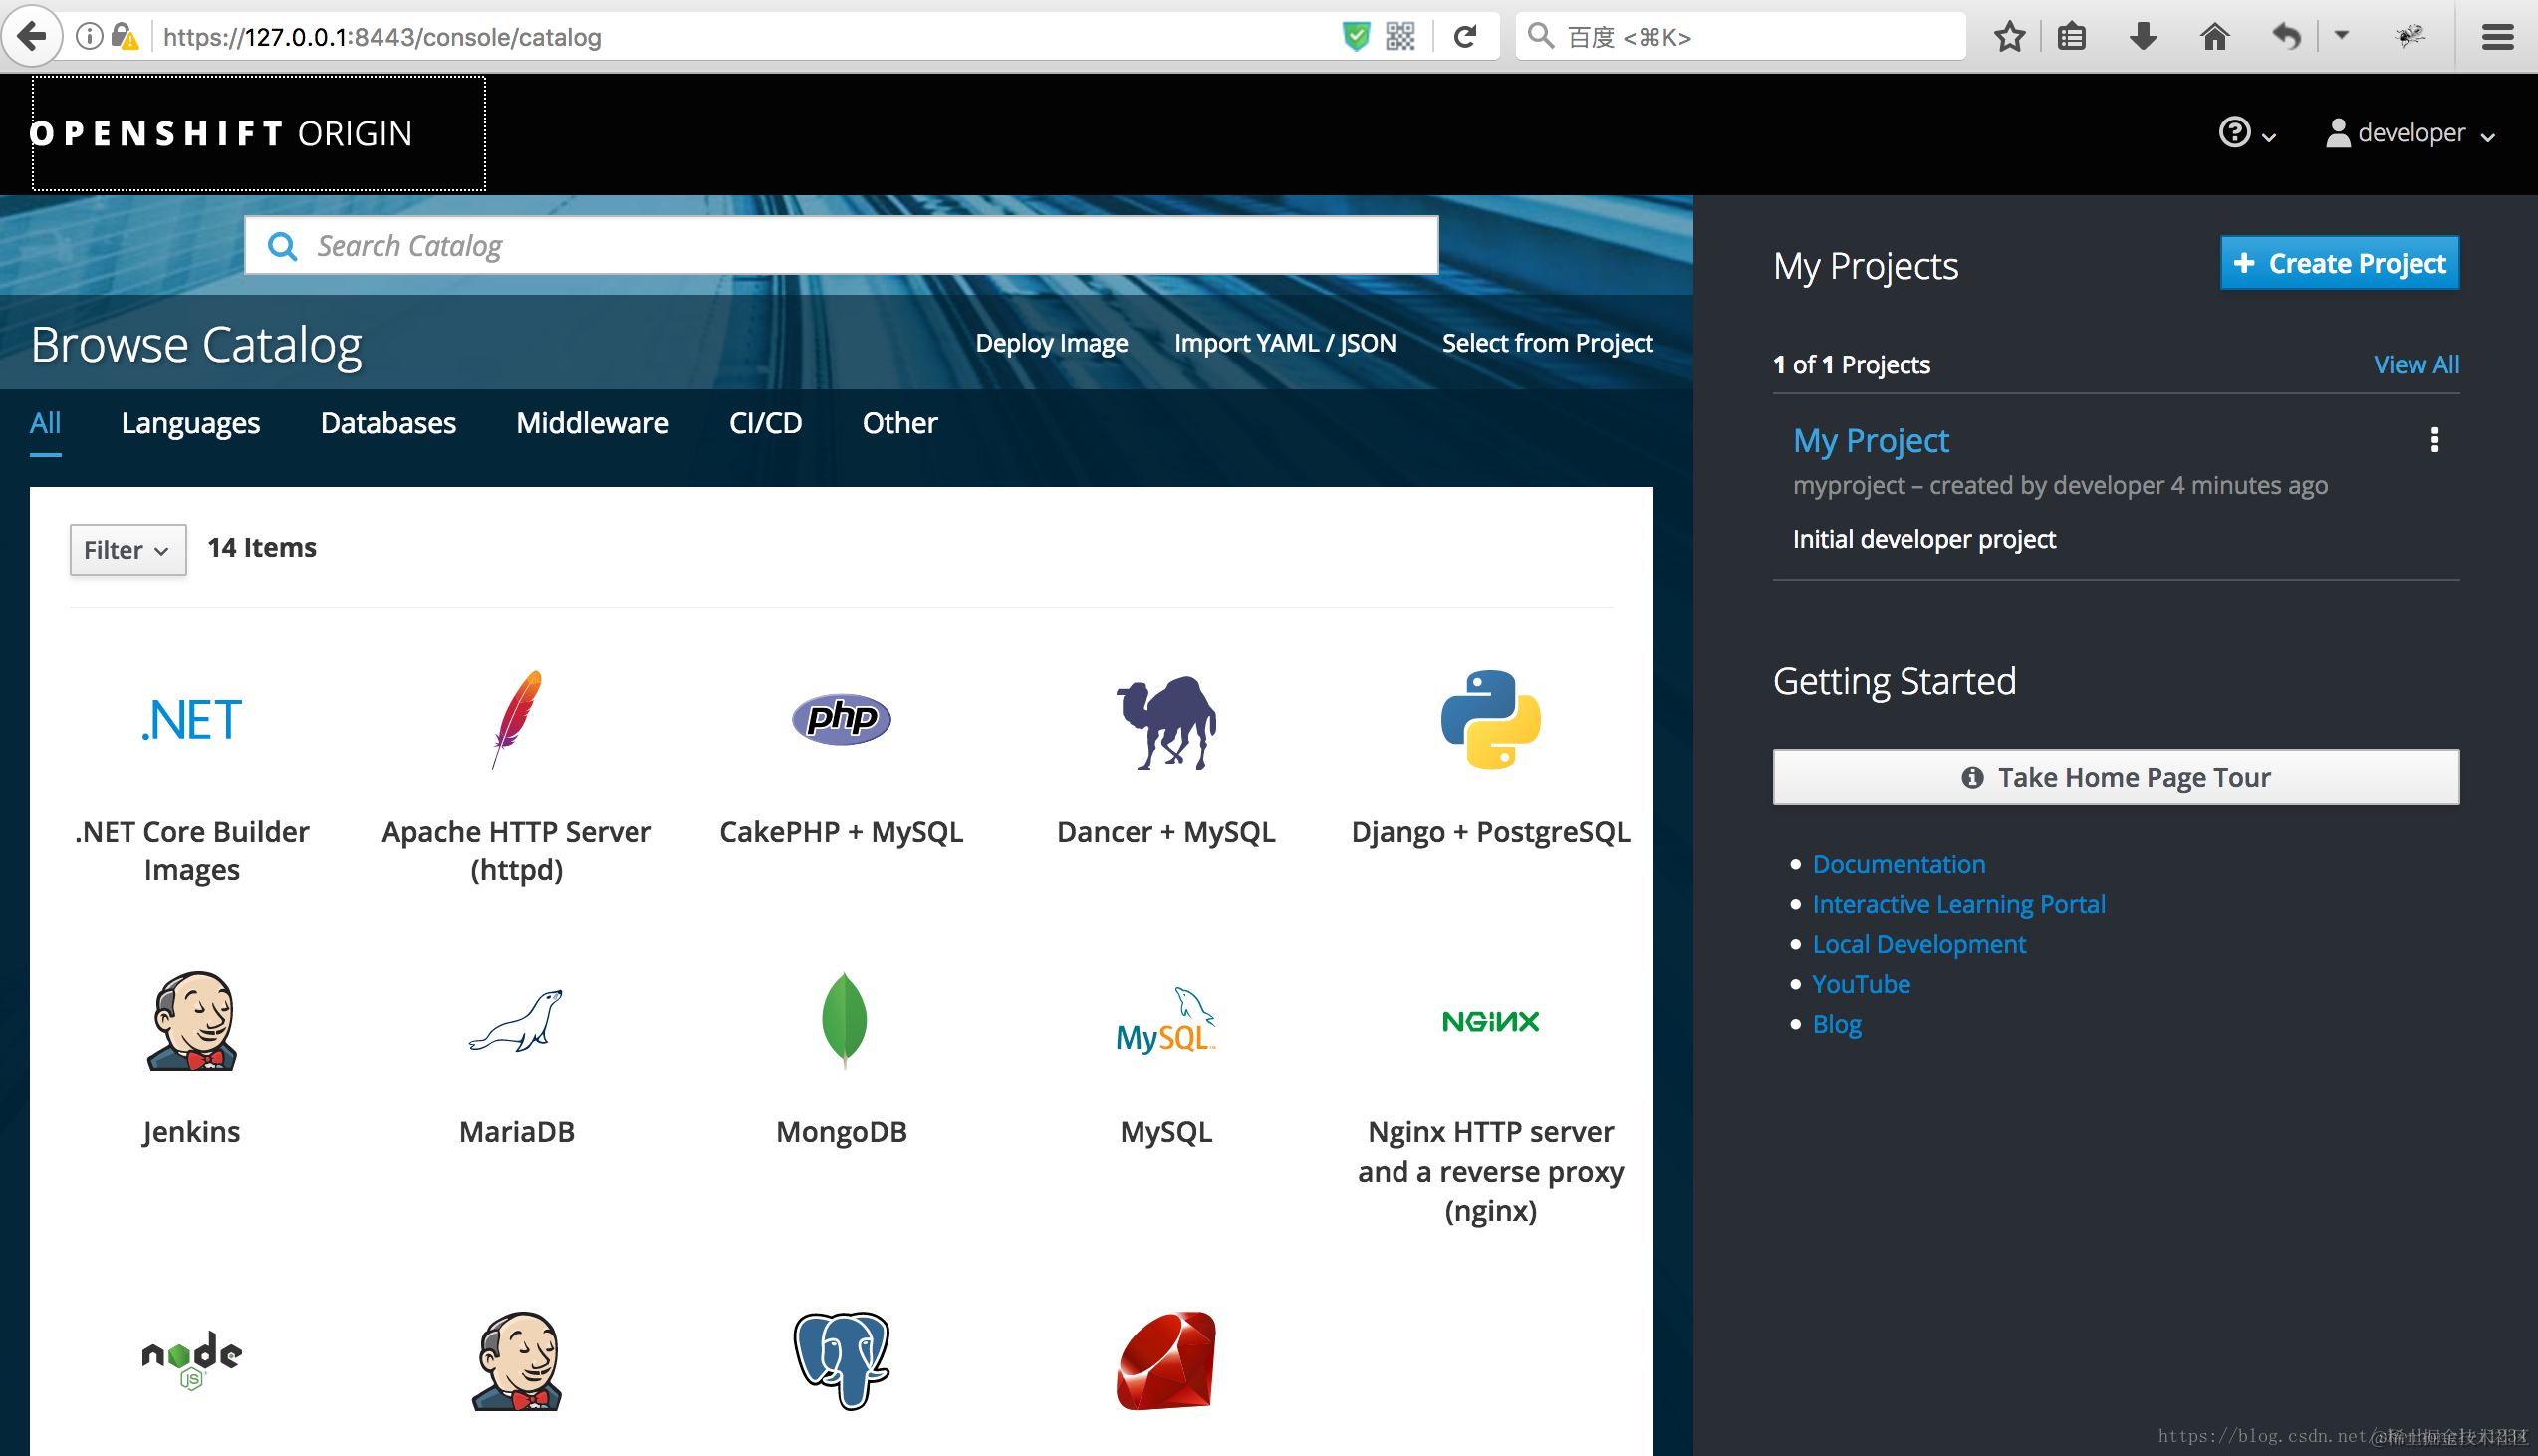2538x1456 pixels.
Task: Click the Nginx logo icon
Action: [x=1490, y=1021]
